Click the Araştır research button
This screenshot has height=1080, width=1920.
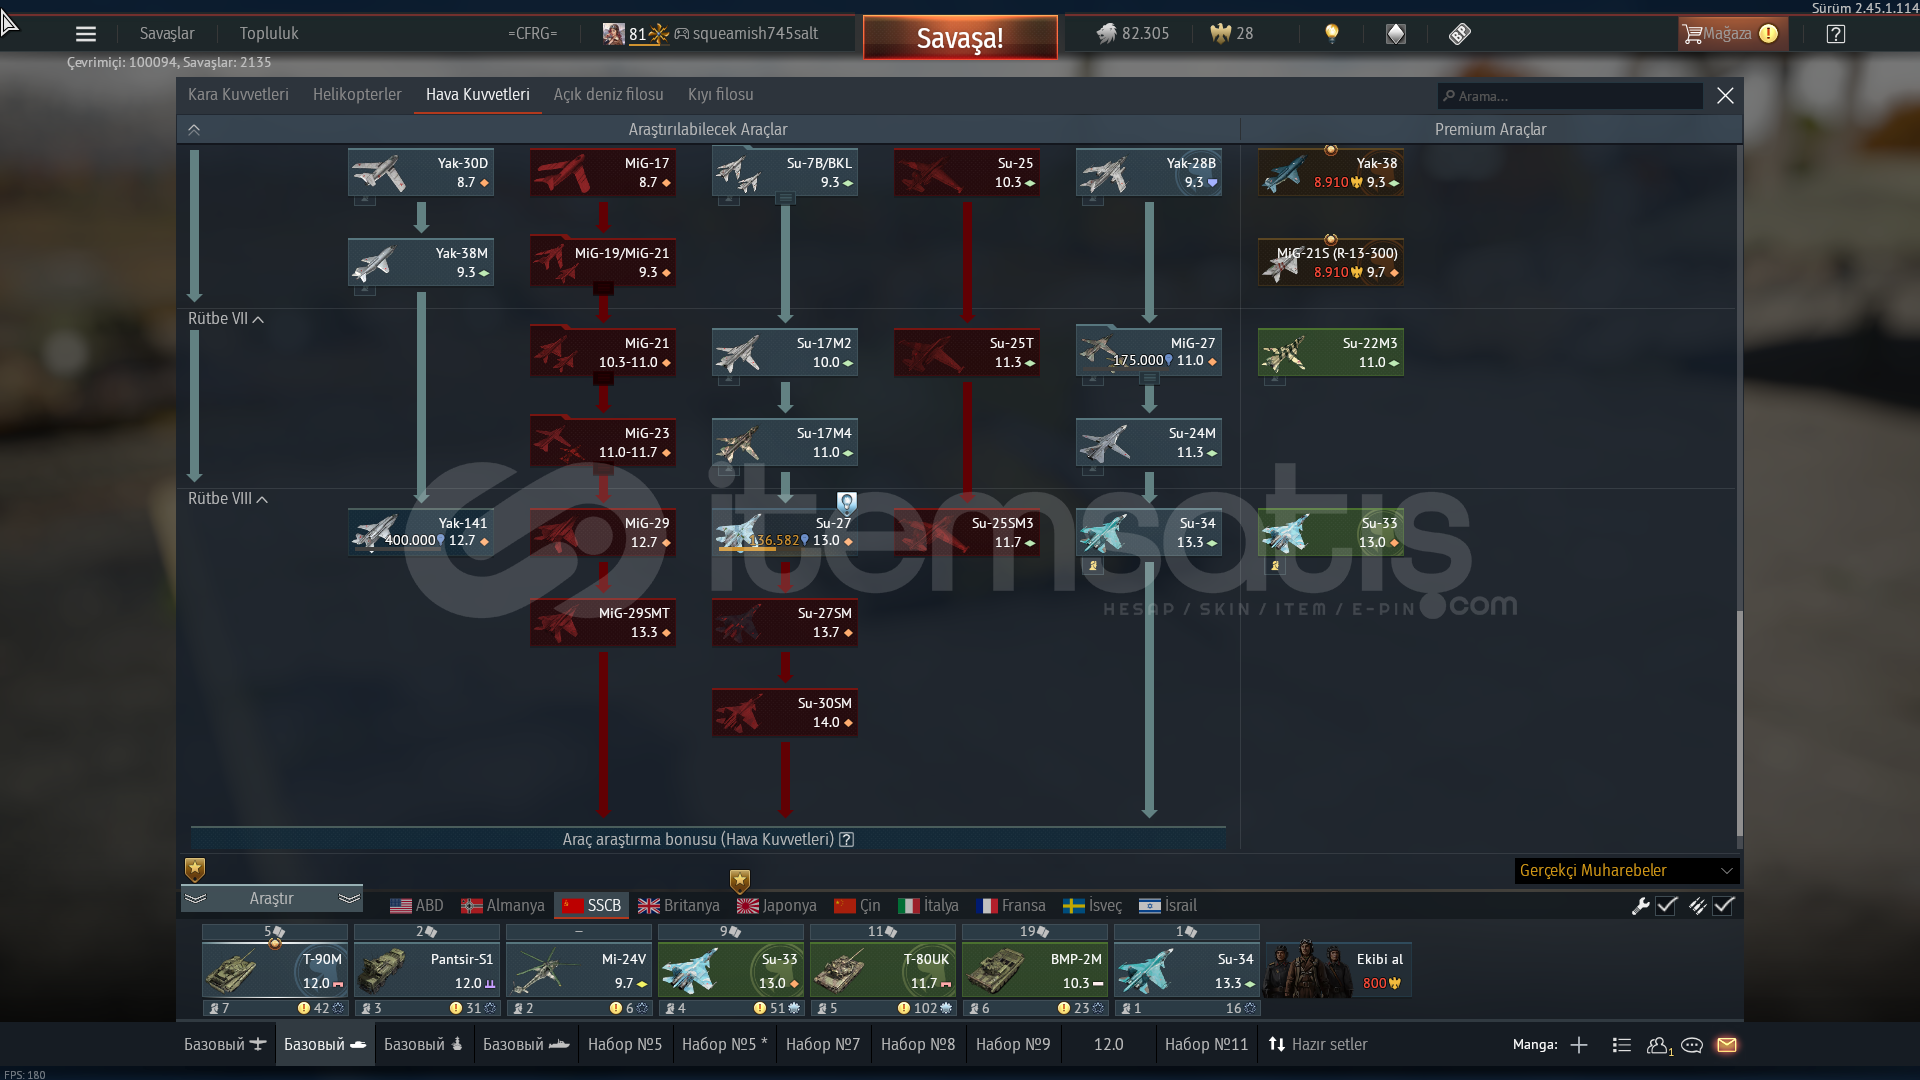point(271,899)
